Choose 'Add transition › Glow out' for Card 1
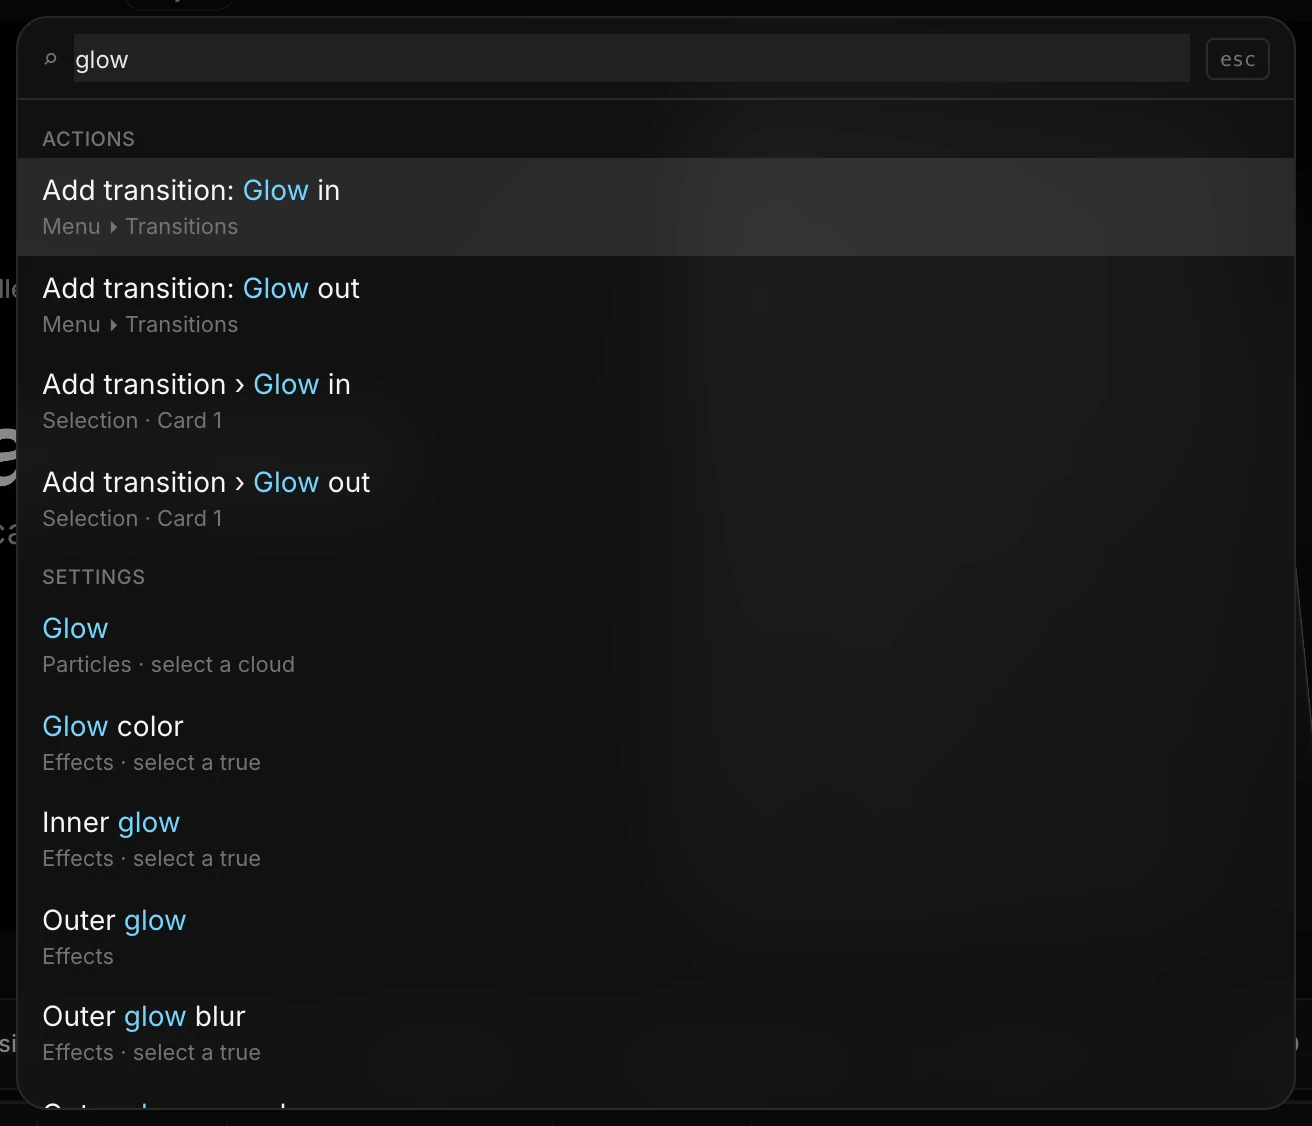This screenshot has height=1126, width=1312. coord(656,499)
